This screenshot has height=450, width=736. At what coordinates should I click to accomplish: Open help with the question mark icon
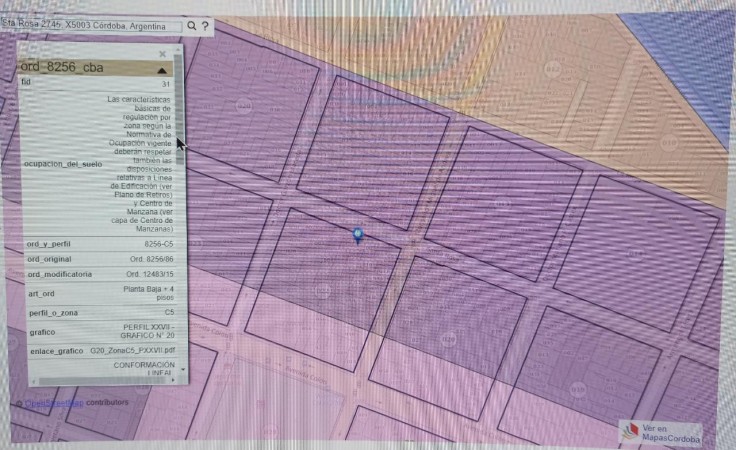[x=206, y=26]
